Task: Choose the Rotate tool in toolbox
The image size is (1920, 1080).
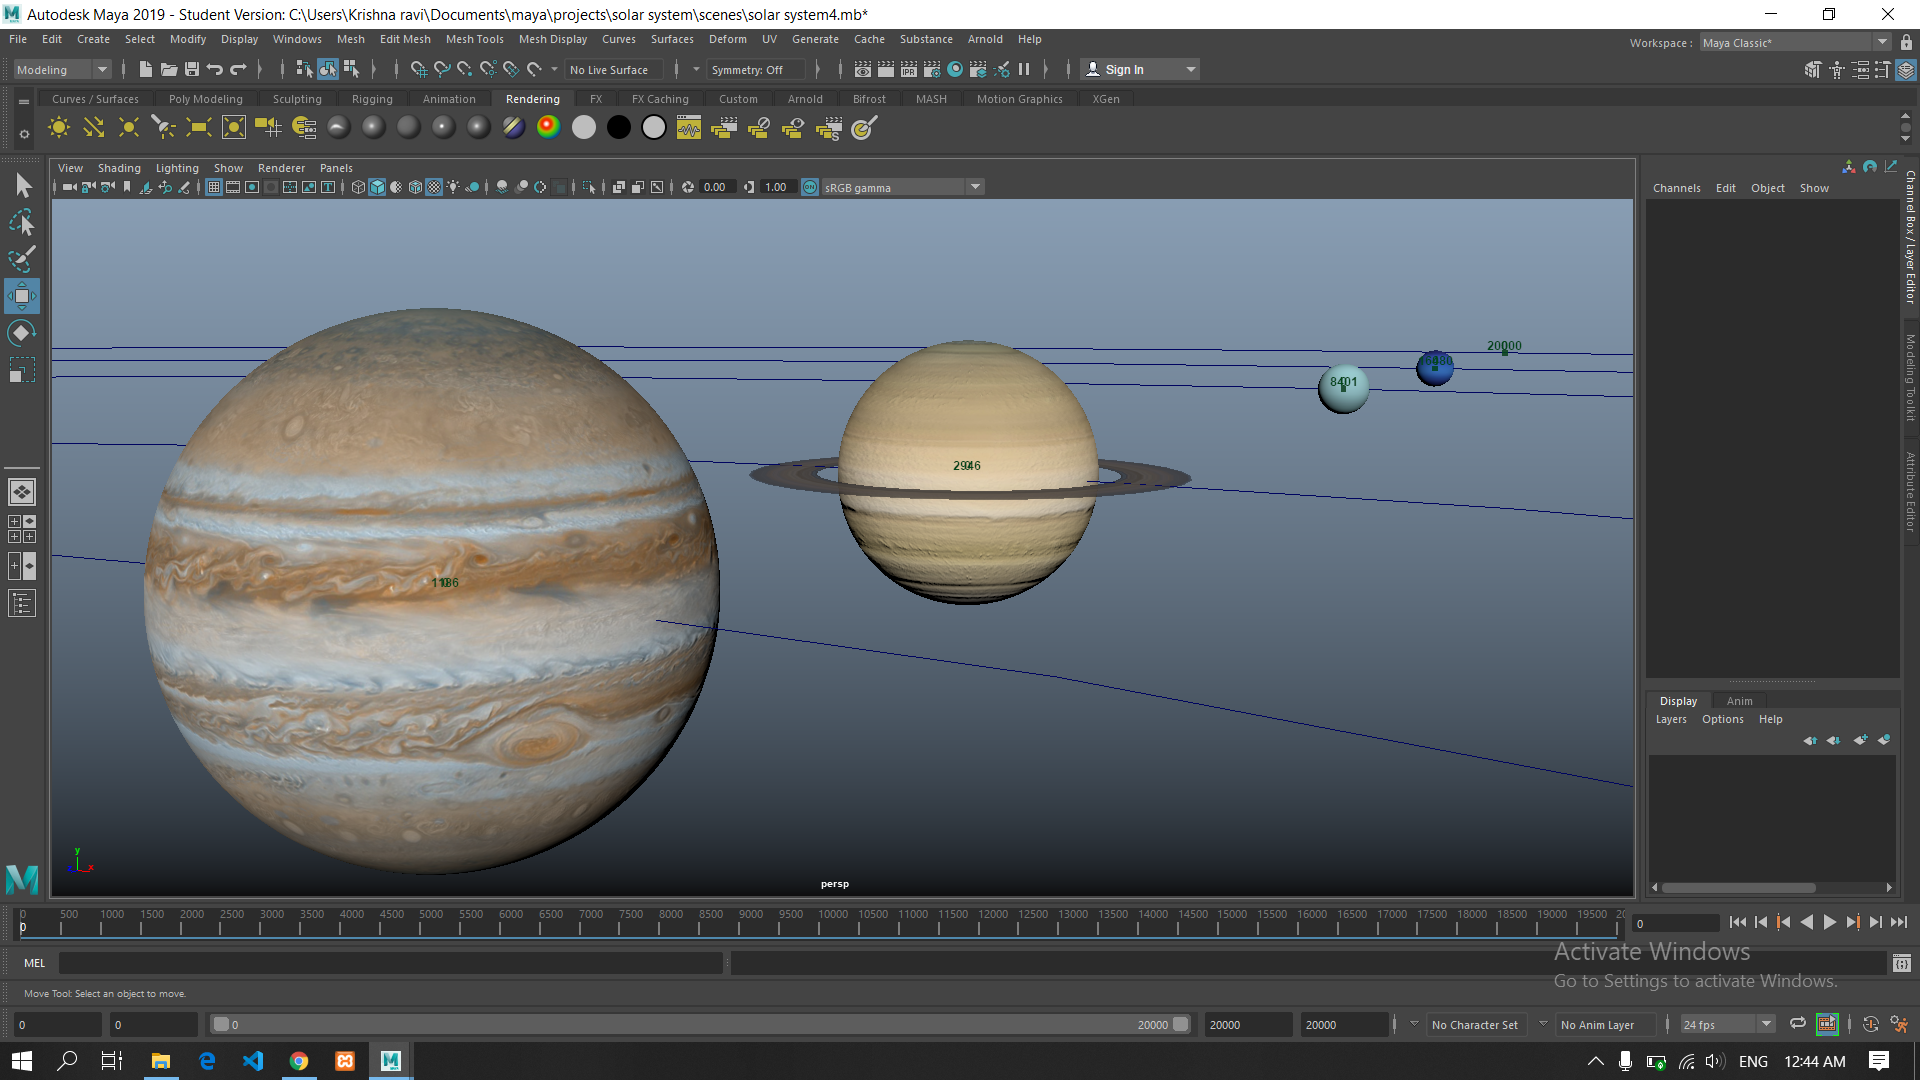Action: tap(22, 333)
